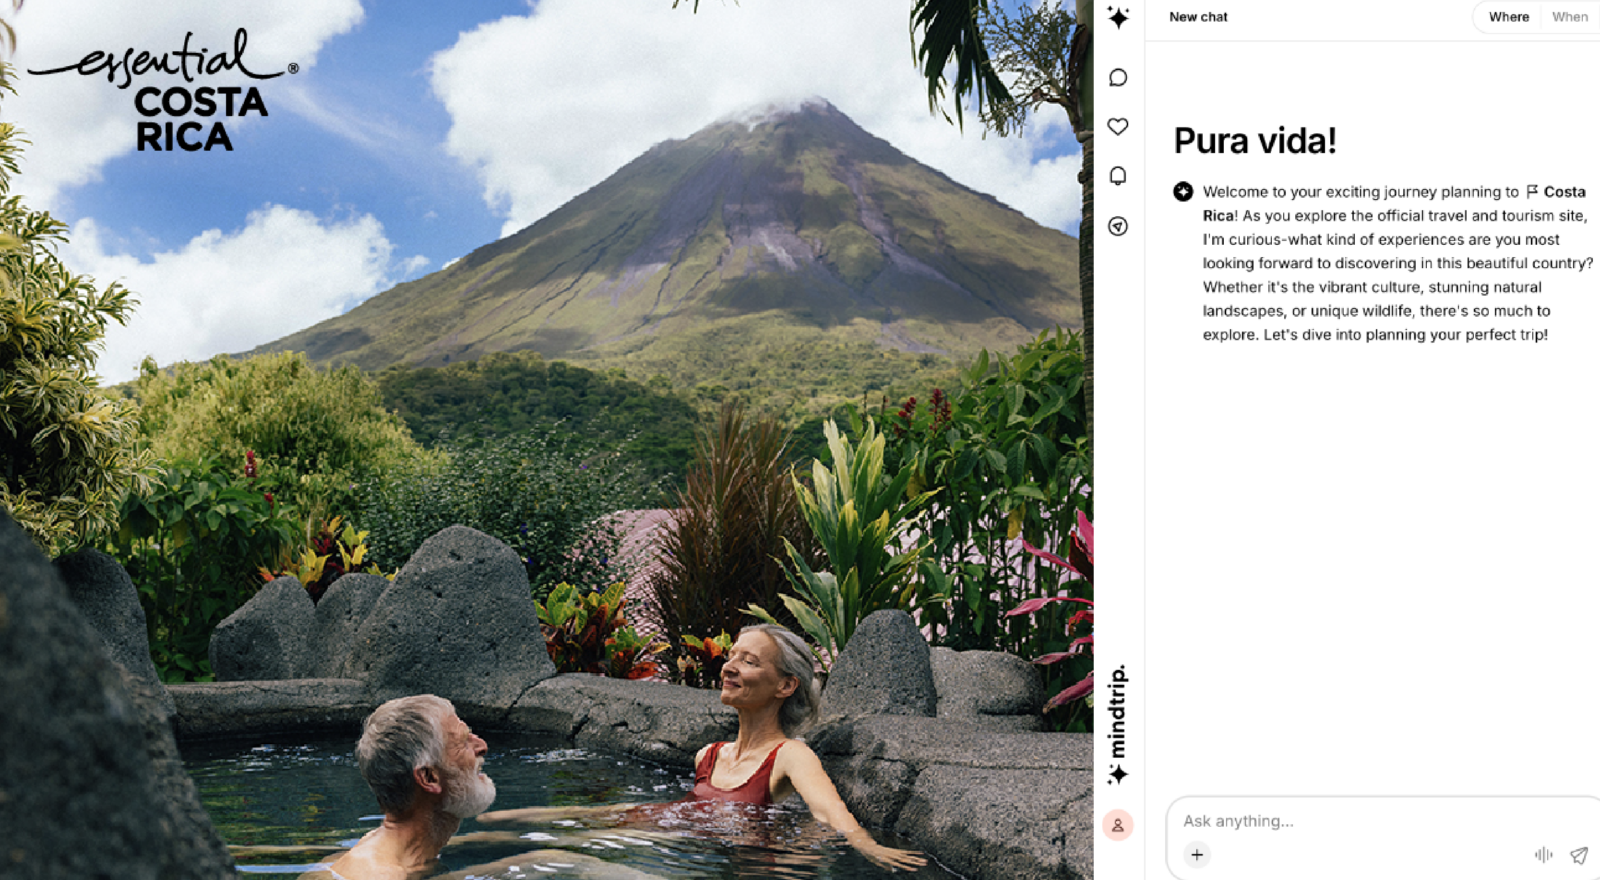Open the Where filter
Image resolution: width=1600 pixels, height=880 pixels.
tap(1509, 17)
